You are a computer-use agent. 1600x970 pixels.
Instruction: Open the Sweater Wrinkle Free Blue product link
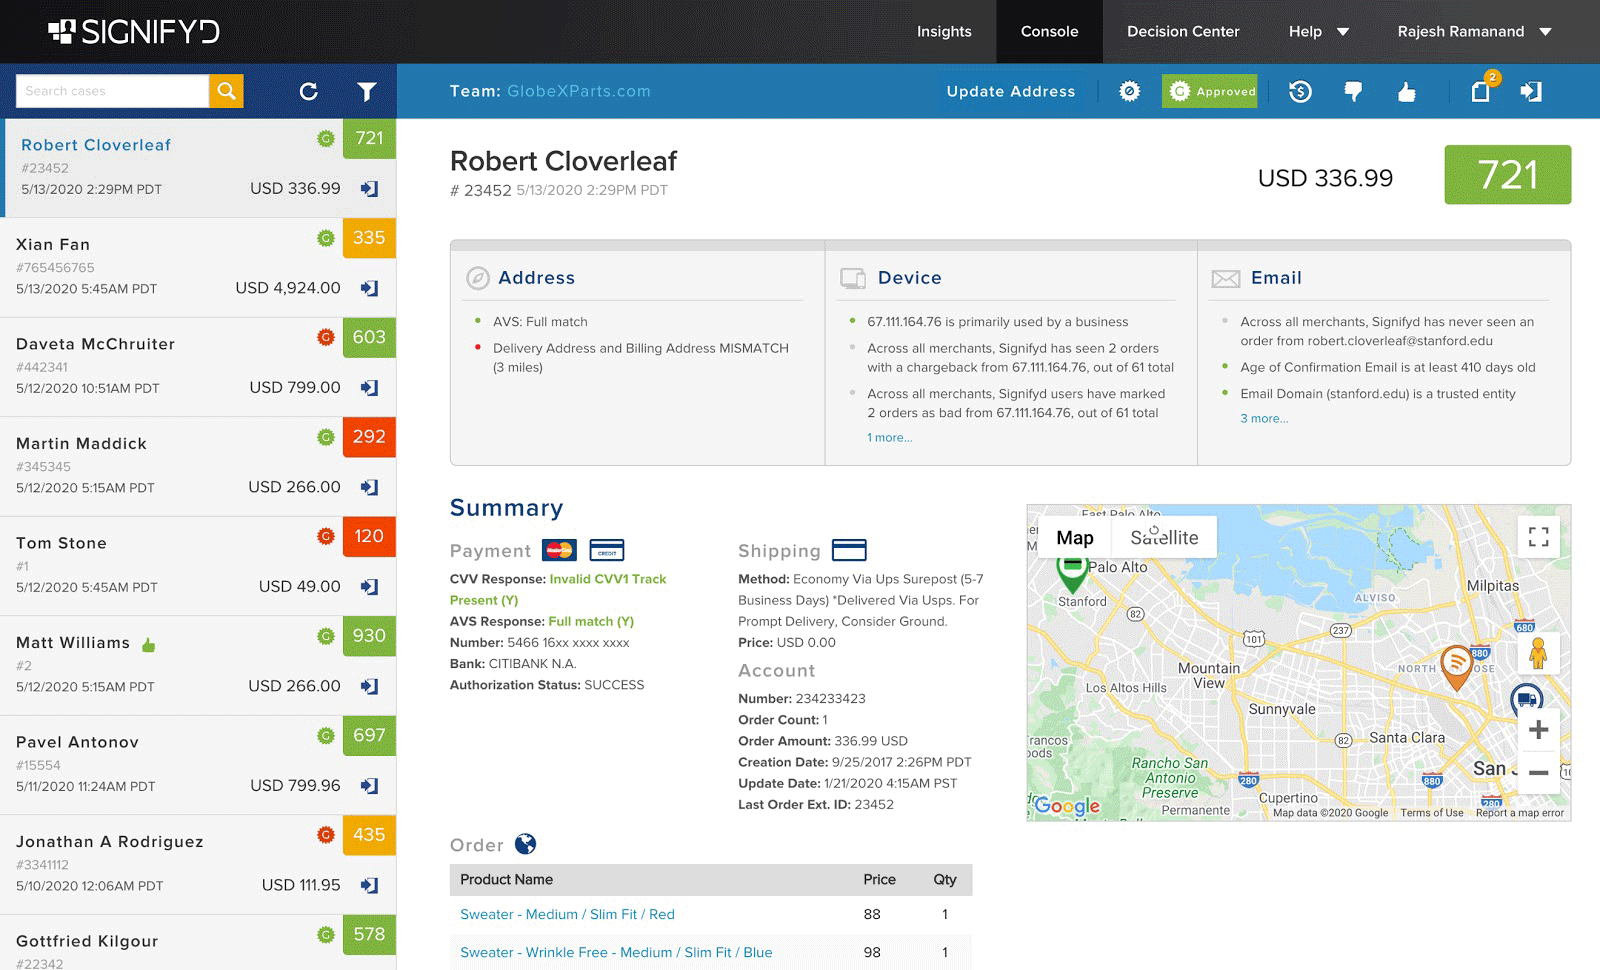pos(616,952)
